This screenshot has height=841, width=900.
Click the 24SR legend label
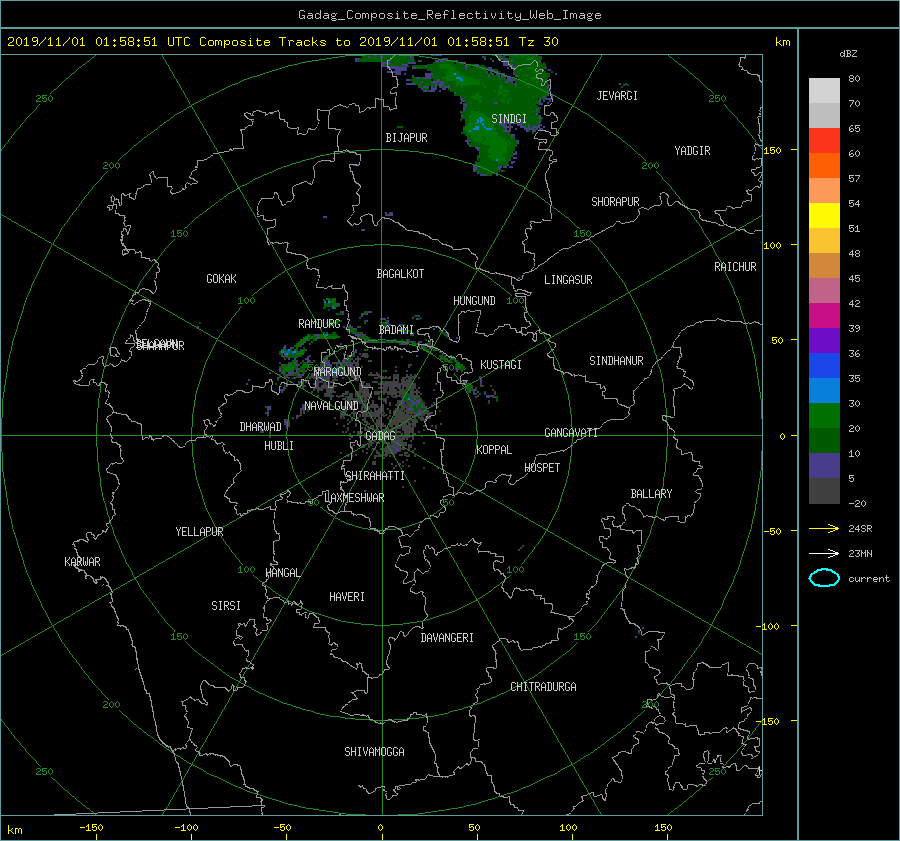860,529
